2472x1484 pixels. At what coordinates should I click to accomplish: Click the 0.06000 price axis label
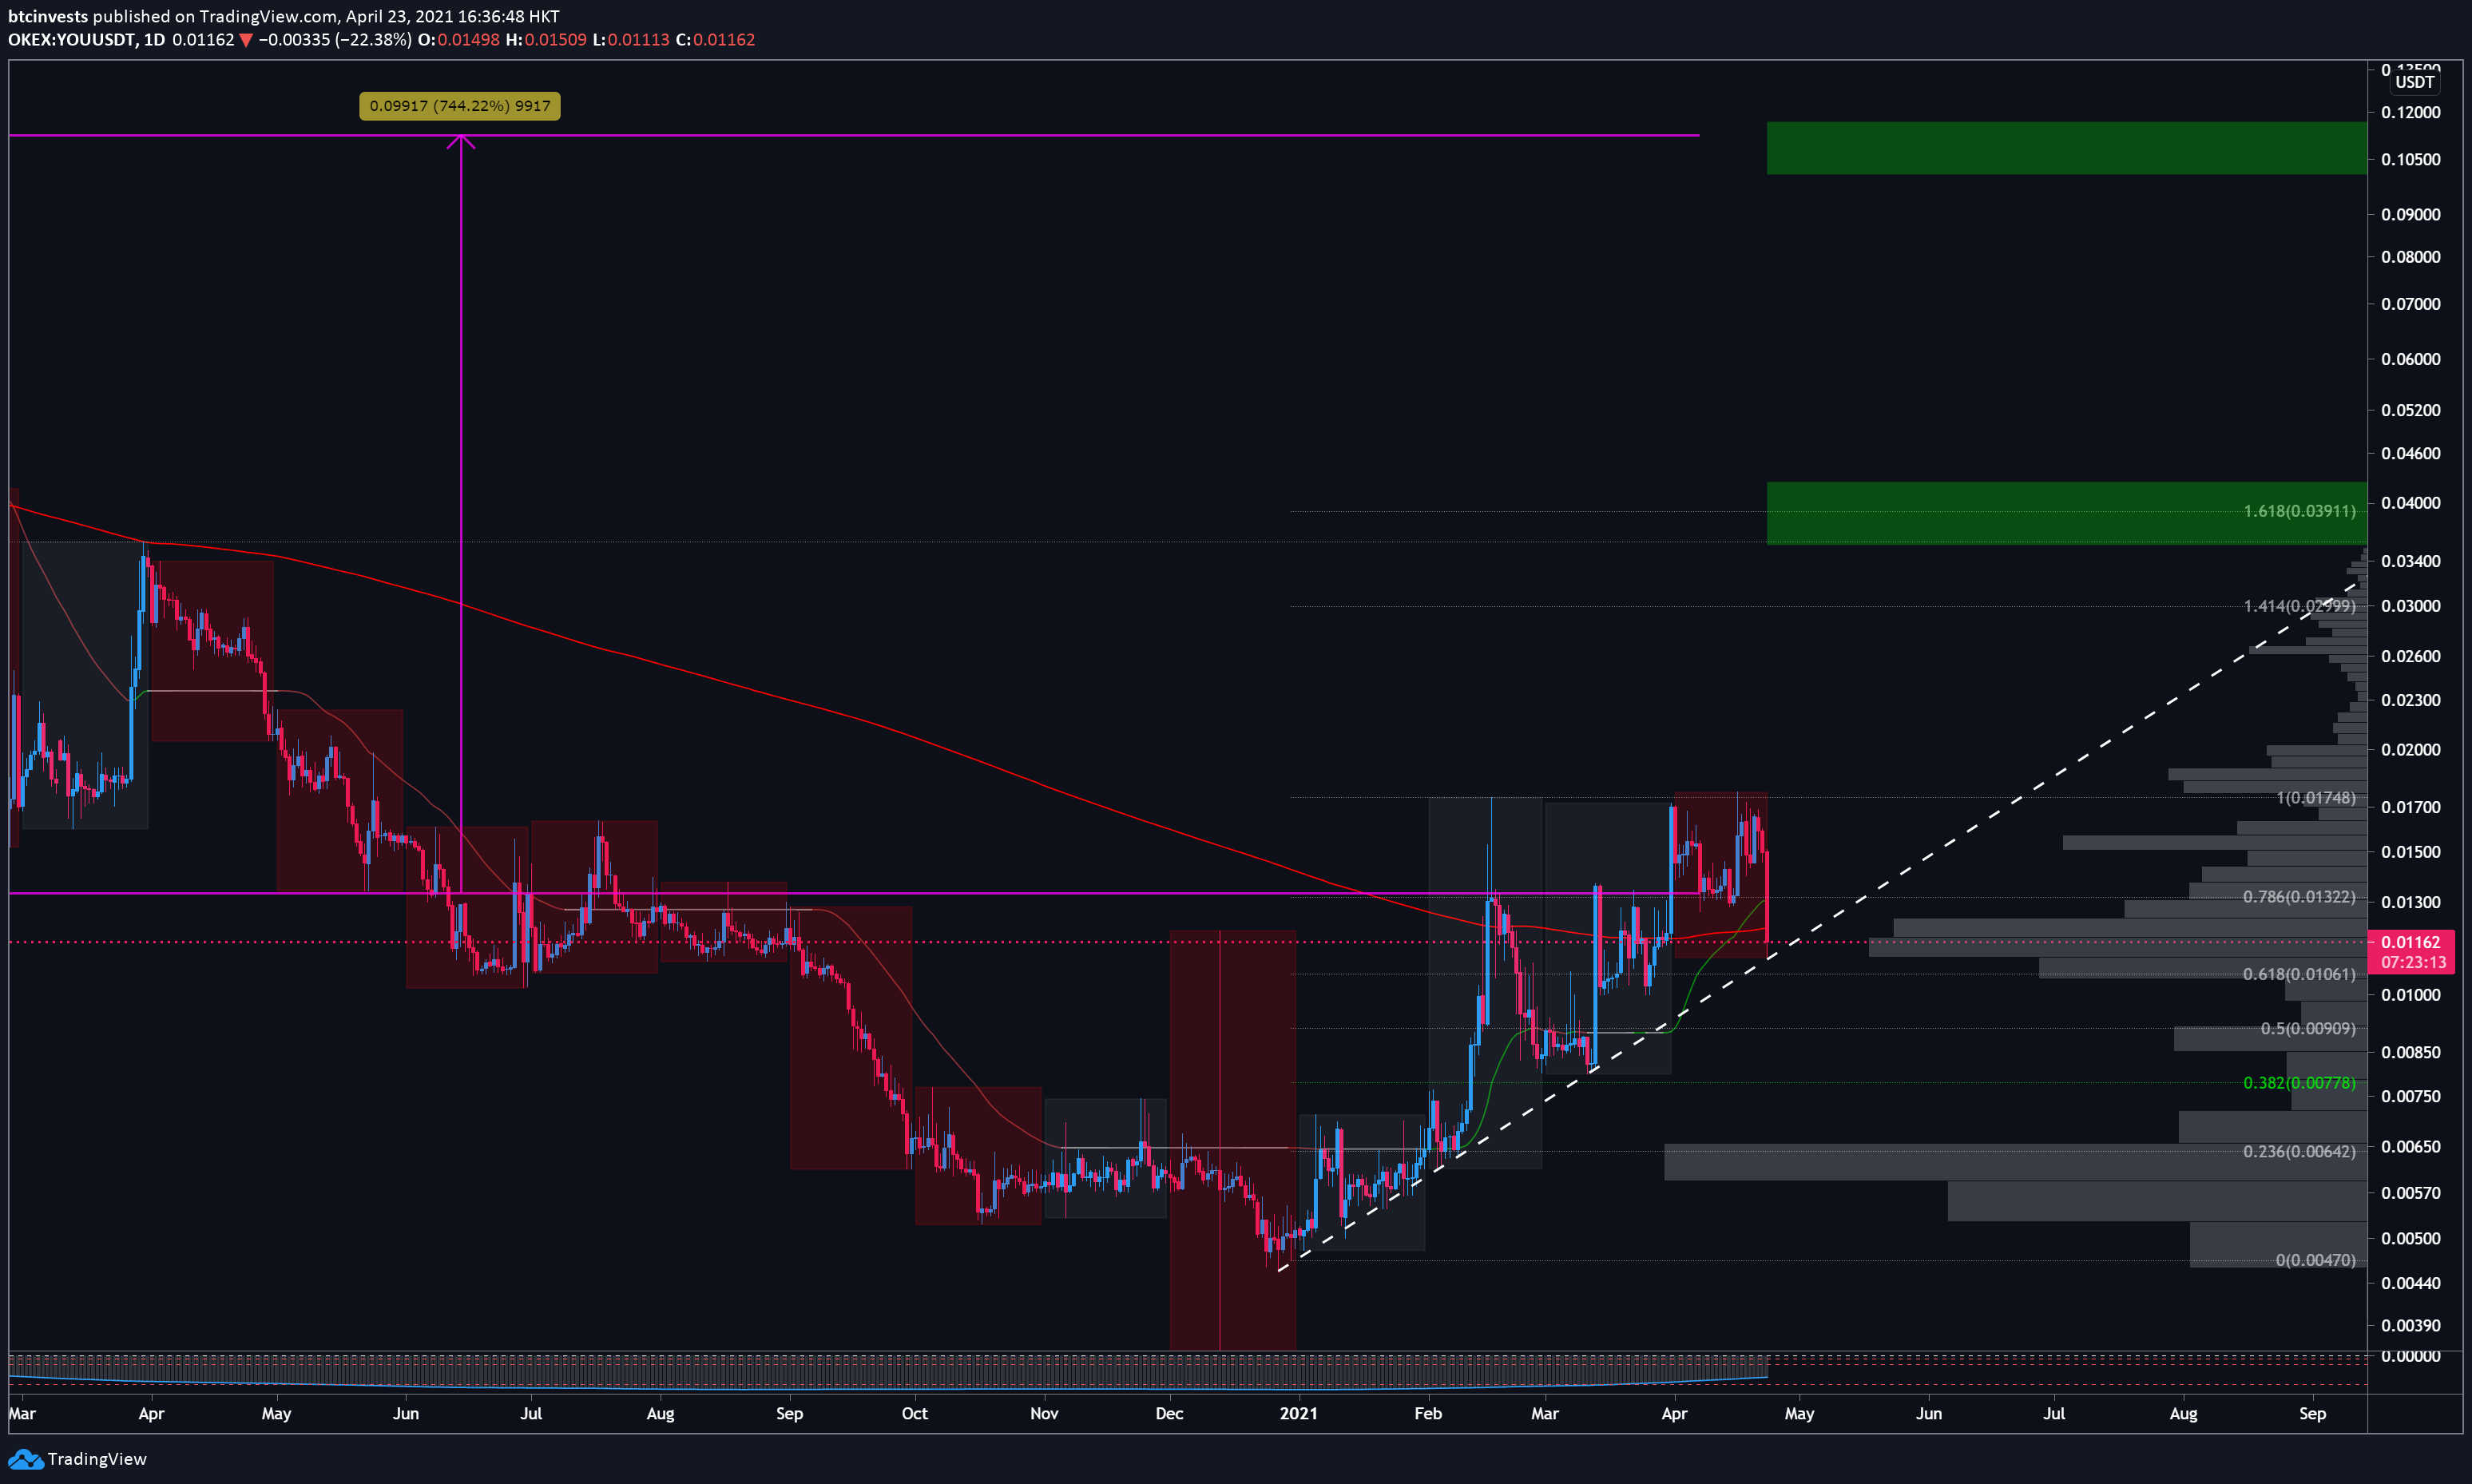(x=2410, y=359)
